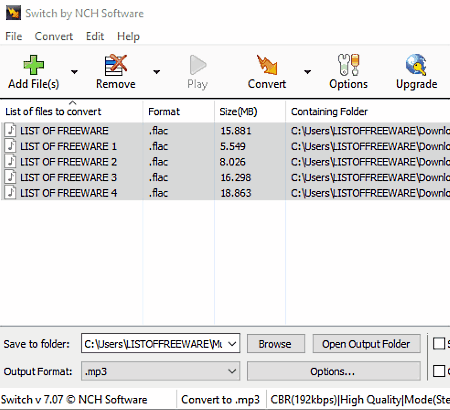Click the 18.863 size value

click(x=236, y=193)
